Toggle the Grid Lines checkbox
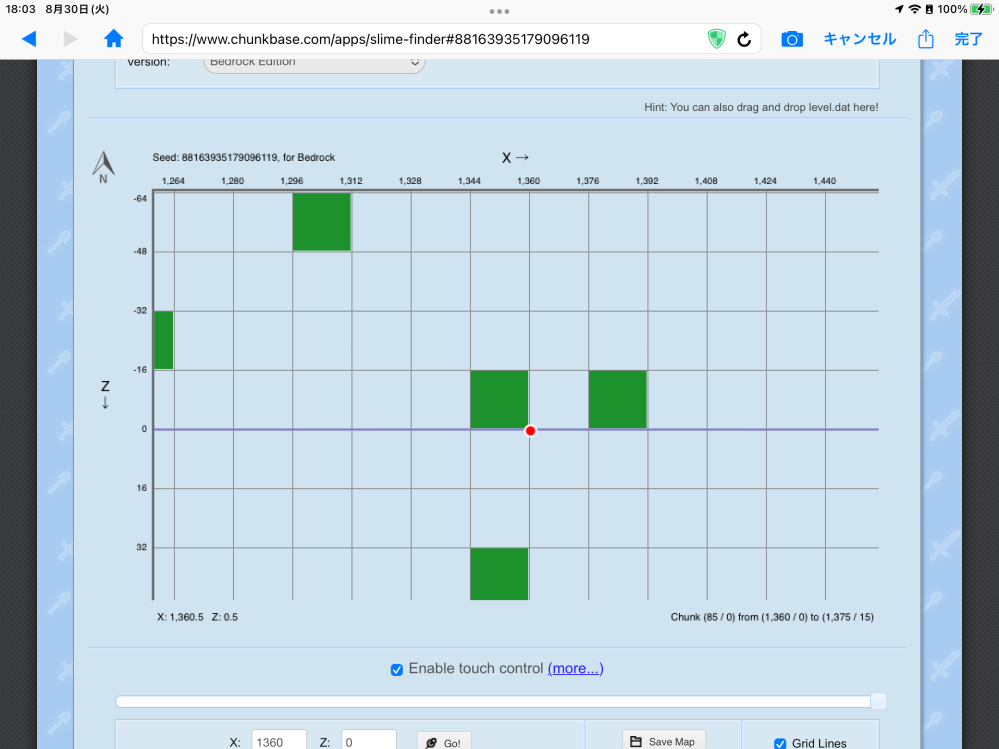Image resolution: width=999 pixels, height=749 pixels. click(x=780, y=743)
